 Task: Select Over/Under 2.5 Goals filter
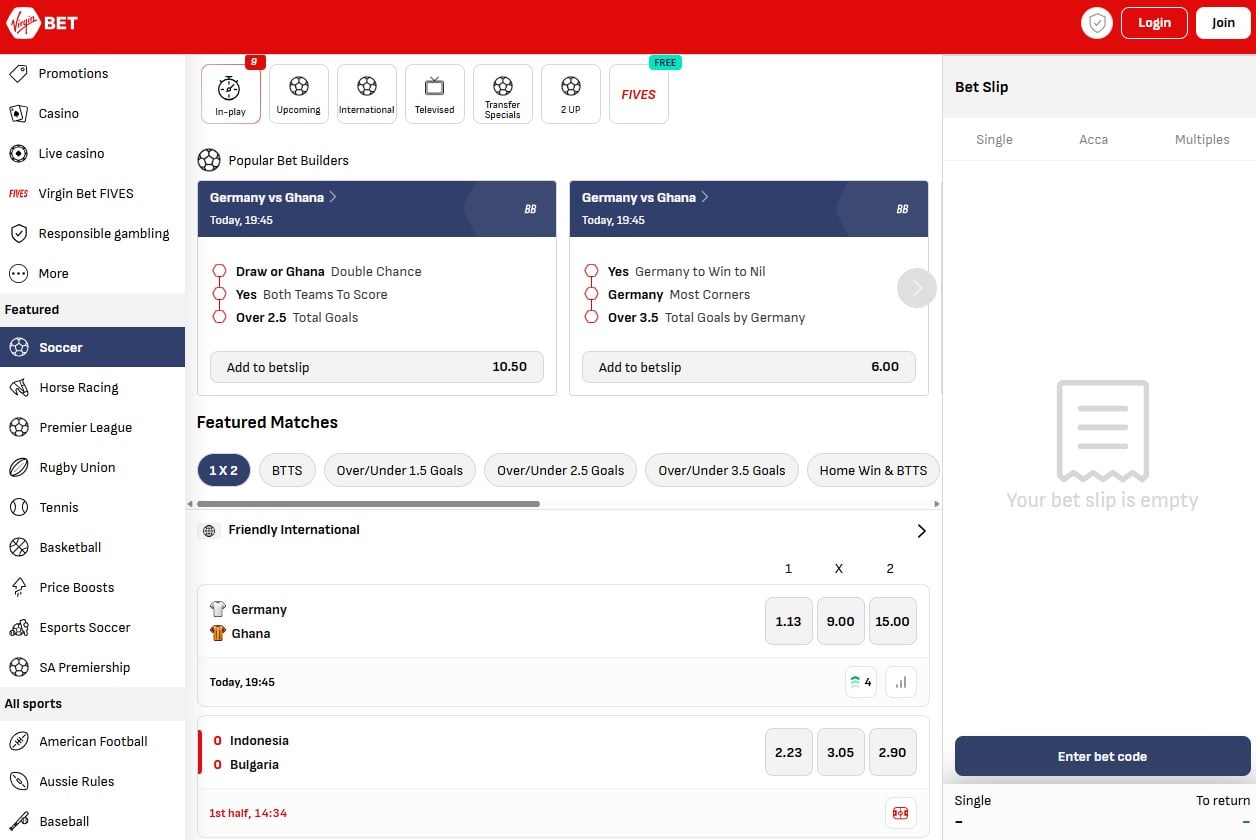click(560, 470)
